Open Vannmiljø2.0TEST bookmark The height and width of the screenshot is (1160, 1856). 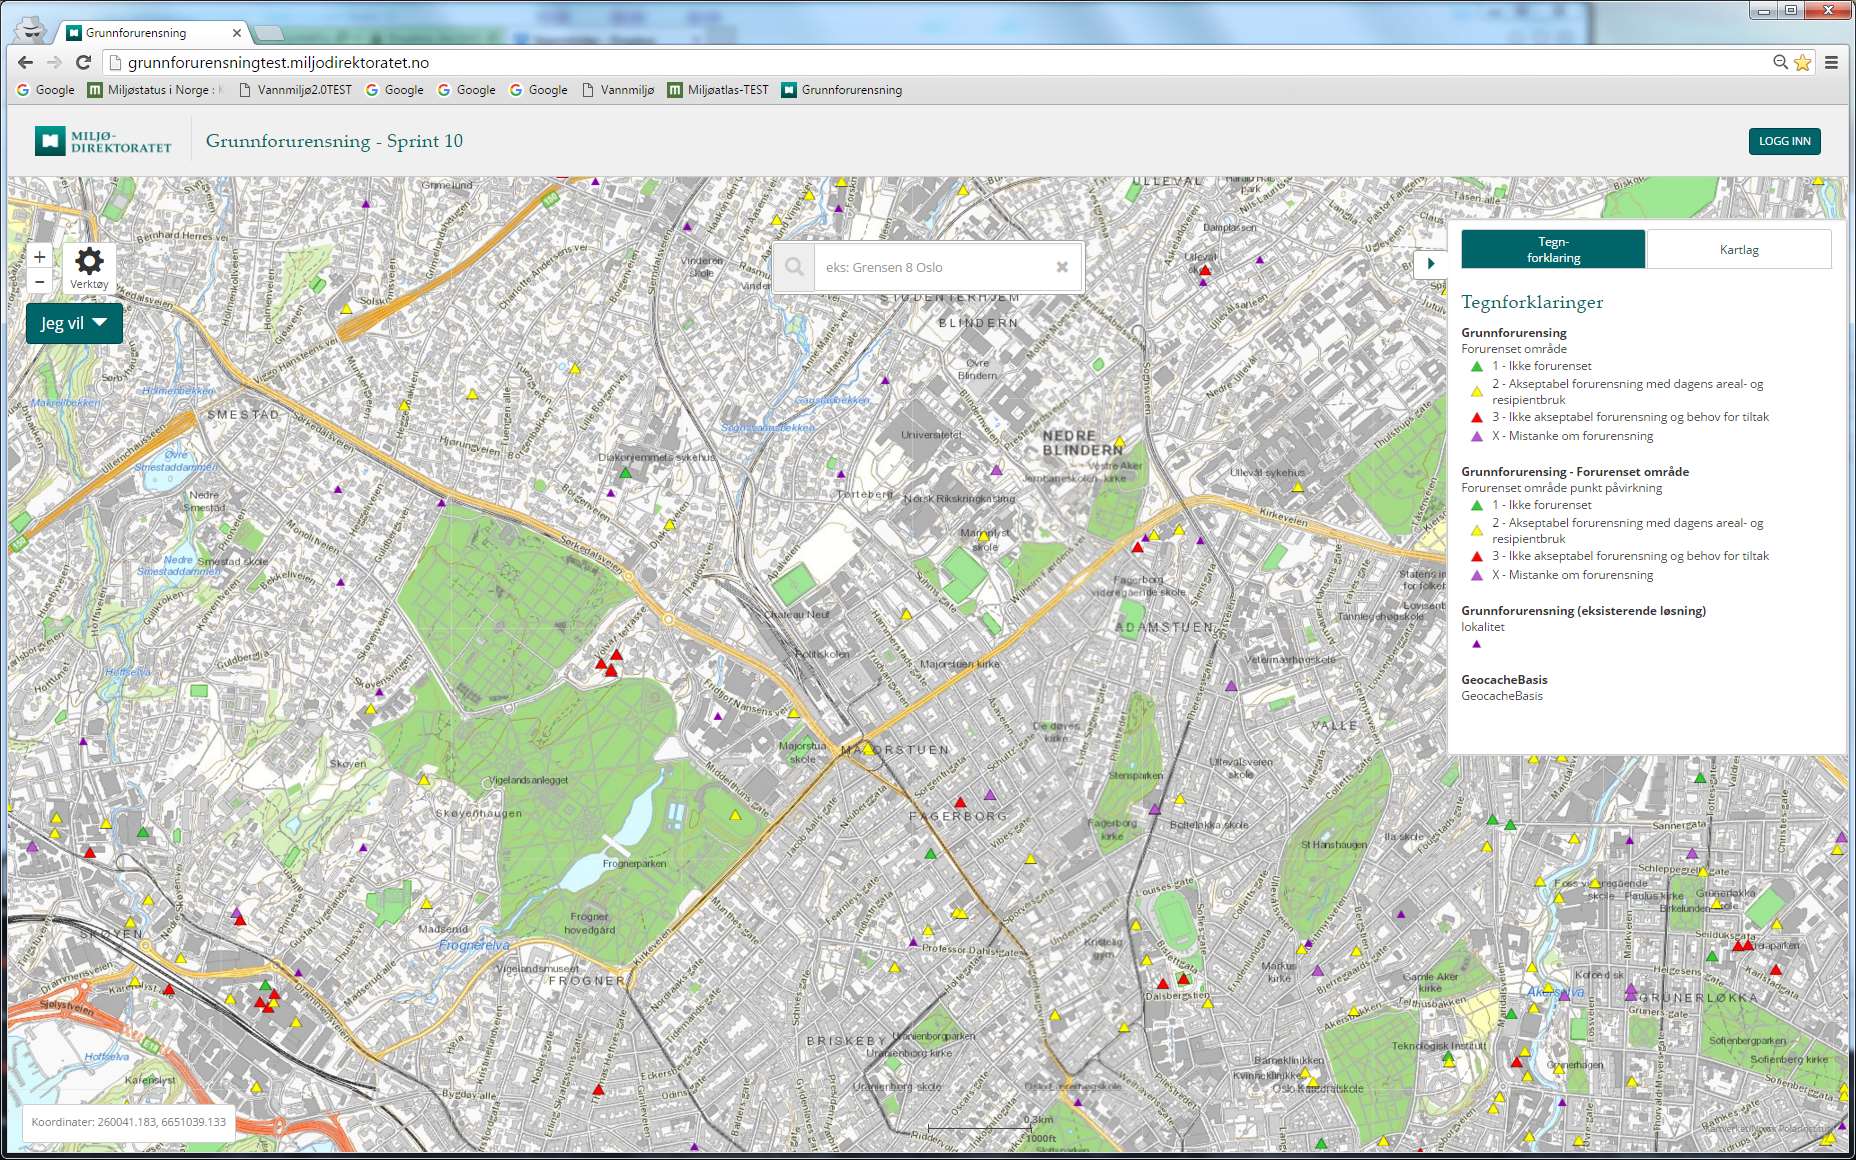295,90
